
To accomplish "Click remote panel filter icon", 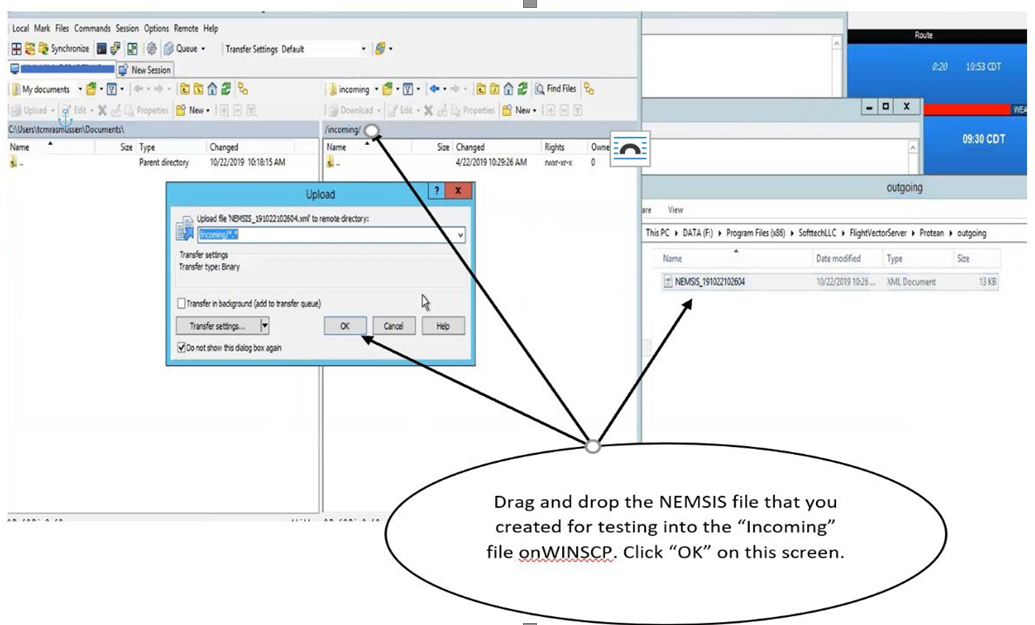I will tap(408, 89).
